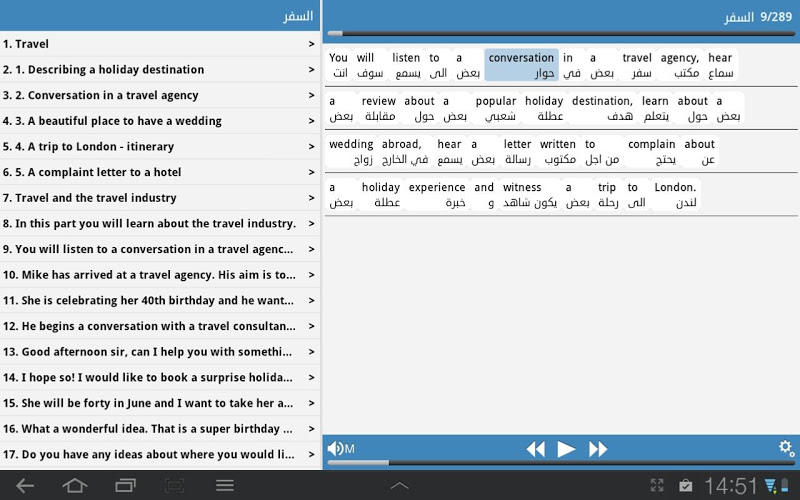
Task: Tap the download status icon in tray
Action: tap(770, 486)
